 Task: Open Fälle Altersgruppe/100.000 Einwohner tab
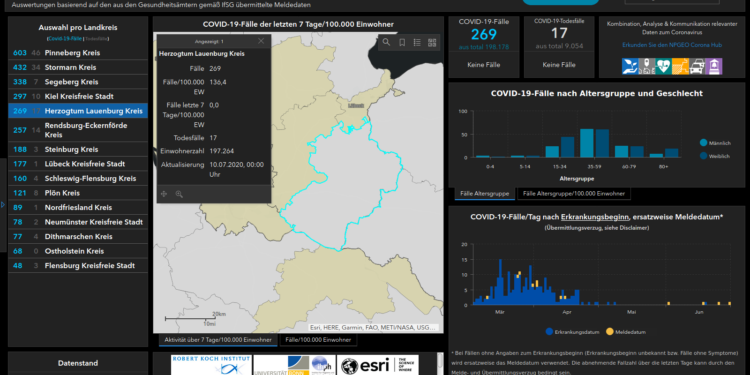coord(574,194)
